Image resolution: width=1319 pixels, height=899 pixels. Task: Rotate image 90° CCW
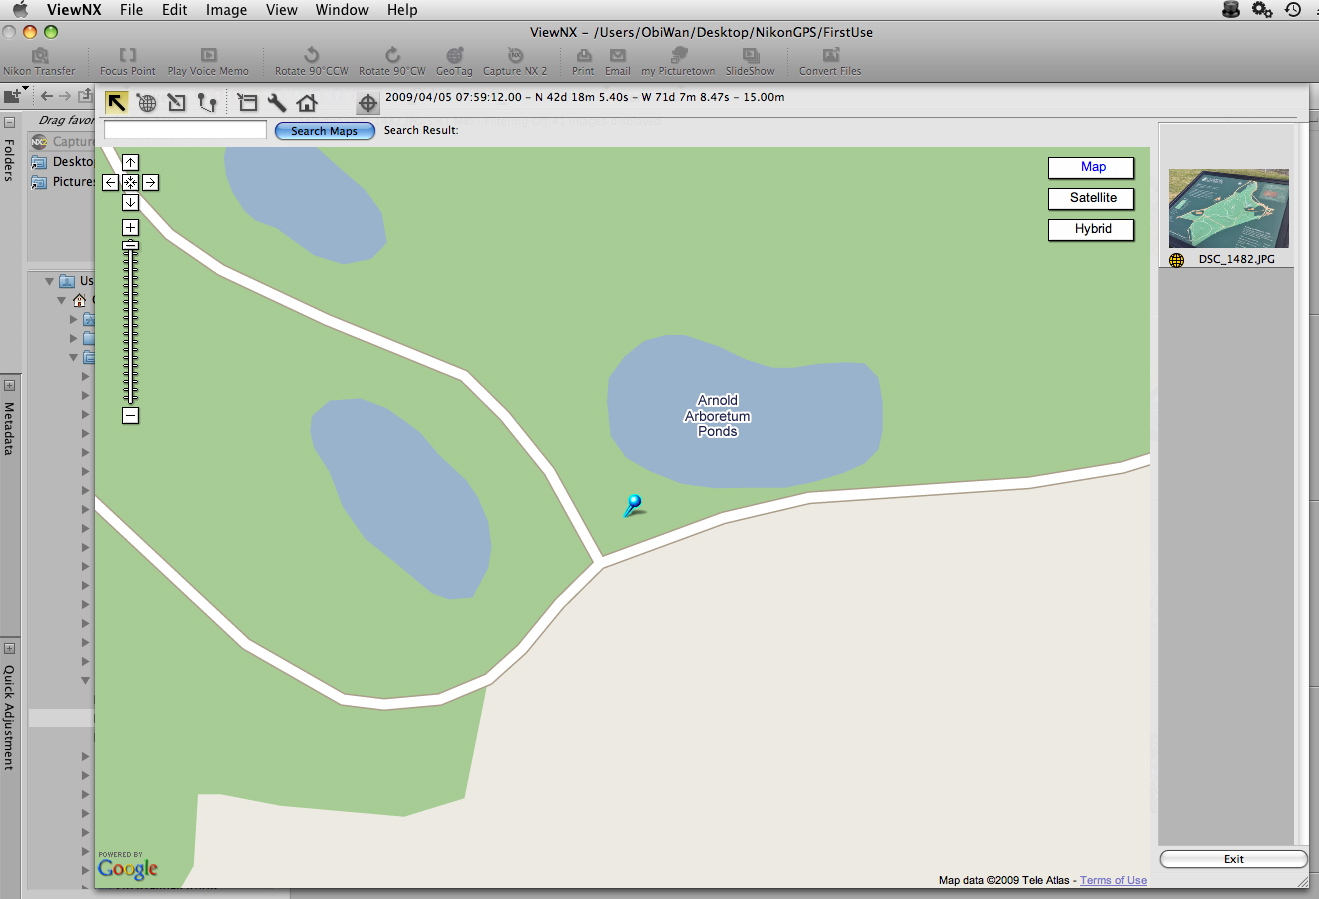(x=312, y=61)
